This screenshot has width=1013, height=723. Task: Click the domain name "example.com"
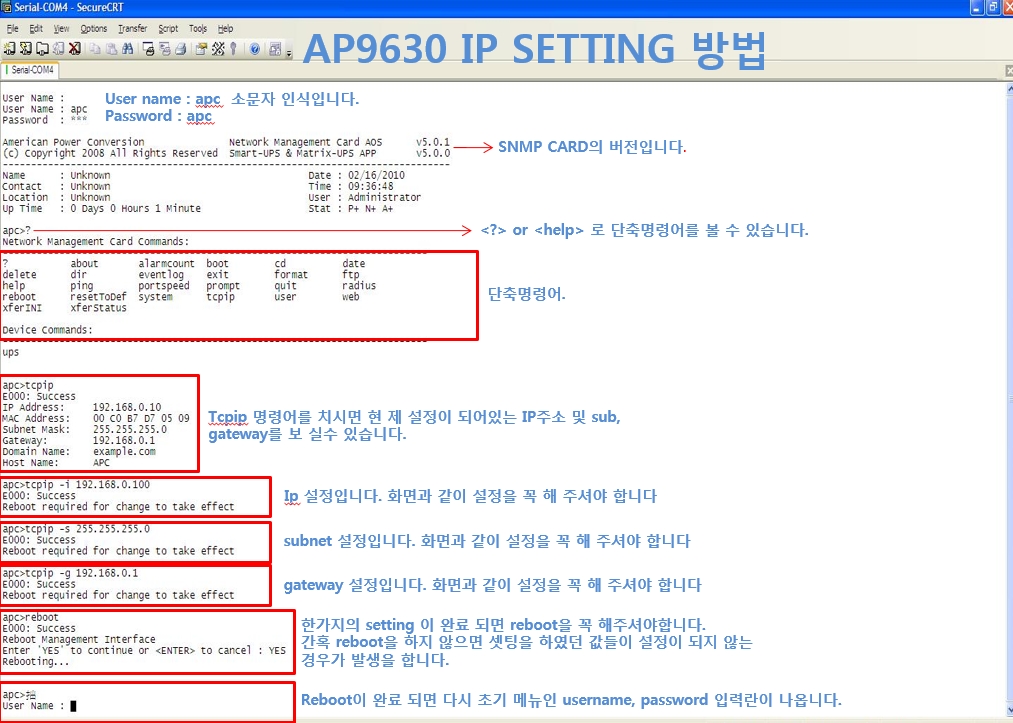click(x=124, y=451)
